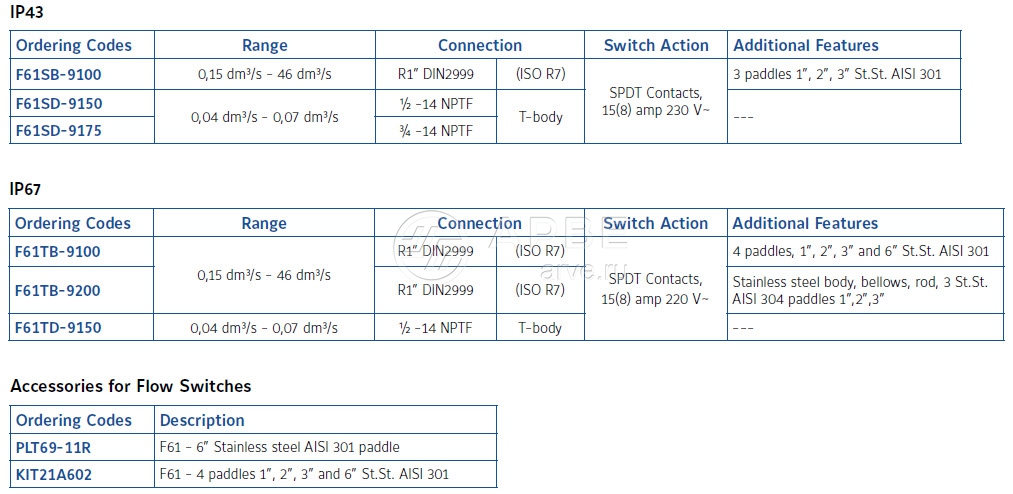The image size is (1013, 494).
Task: Select the SPDT Contacts 220 V~ cell
Action: pyautogui.click(x=655, y=289)
